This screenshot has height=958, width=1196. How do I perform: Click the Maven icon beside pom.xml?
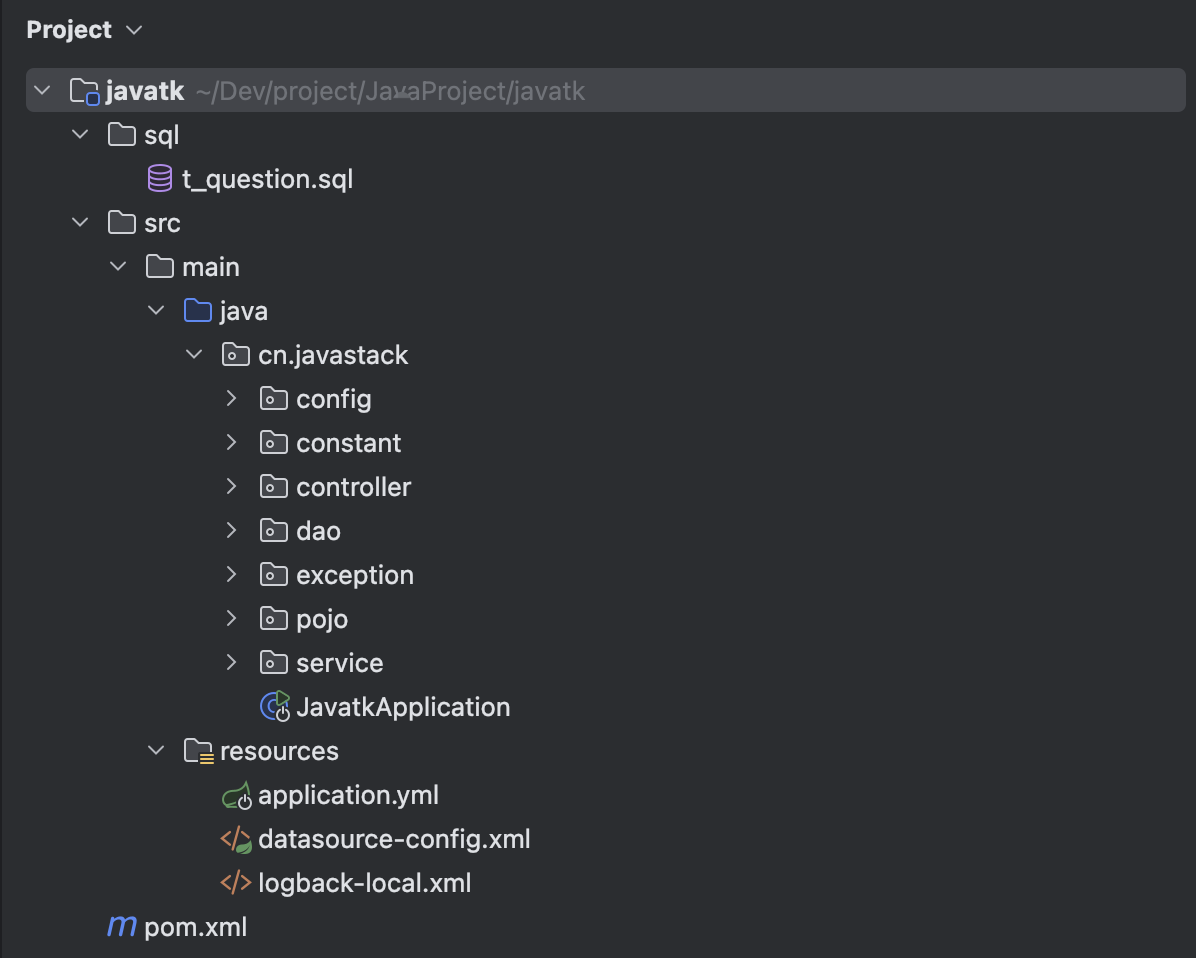pyautogui.click(x=121, y=927)
